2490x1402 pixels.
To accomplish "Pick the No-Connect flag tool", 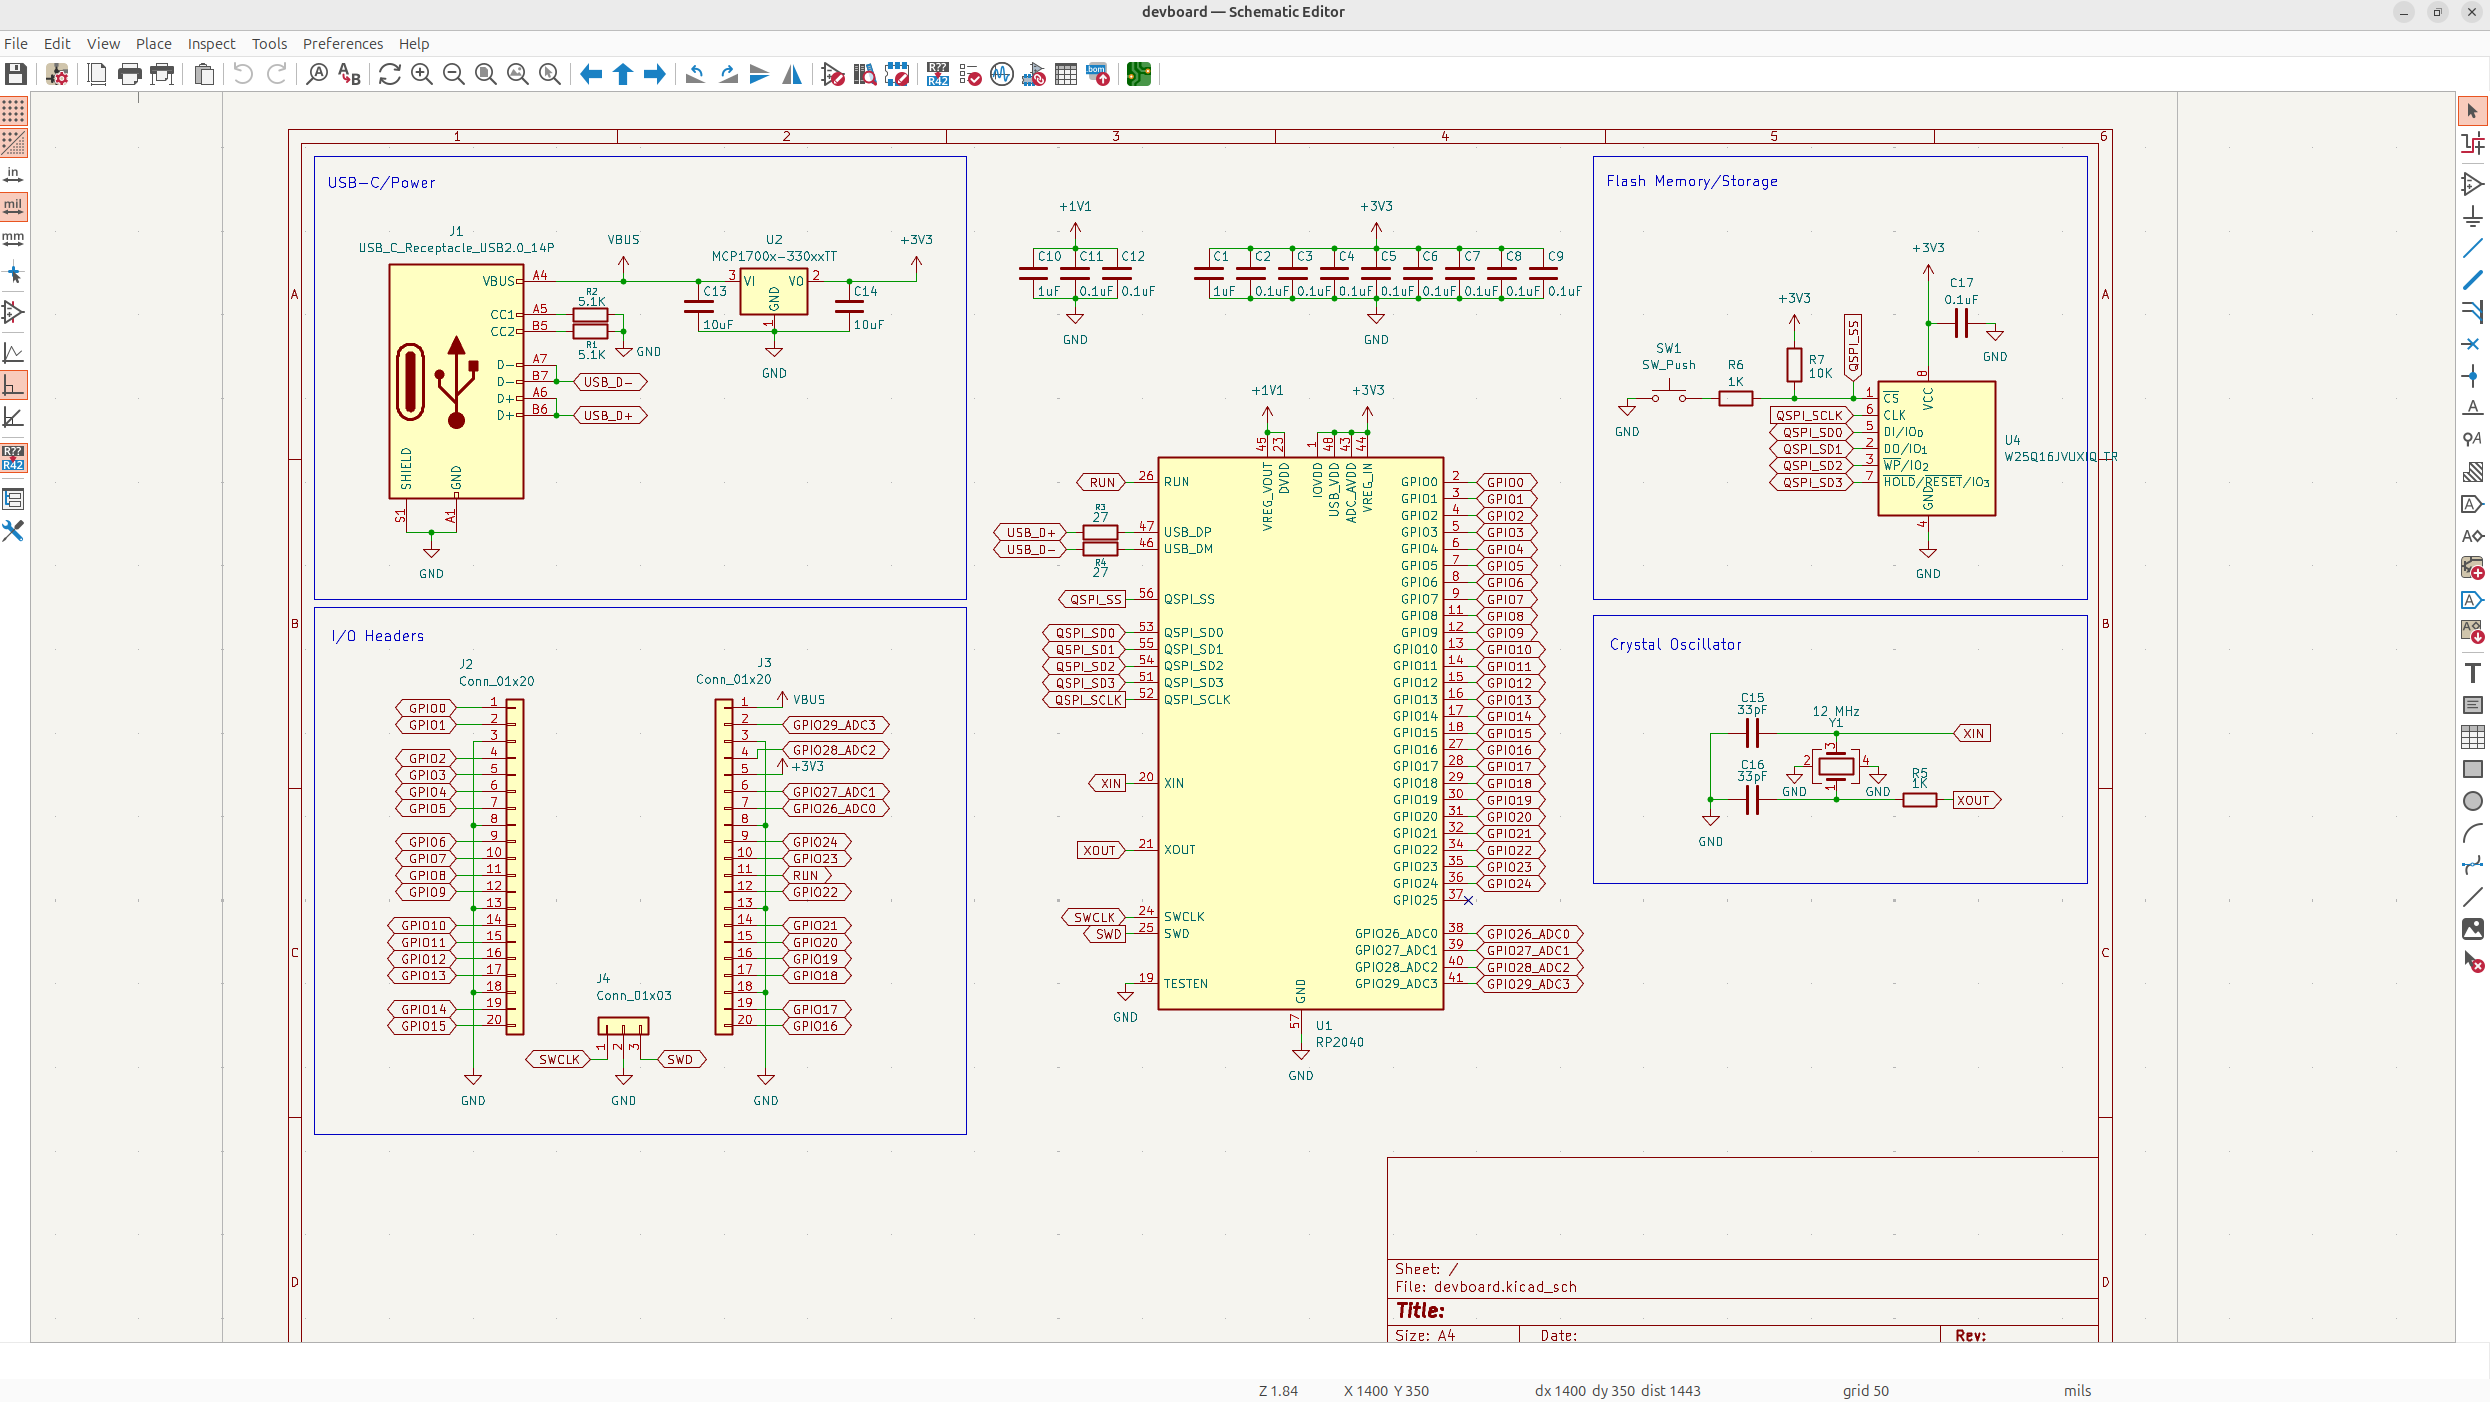I will point(2472,344).
